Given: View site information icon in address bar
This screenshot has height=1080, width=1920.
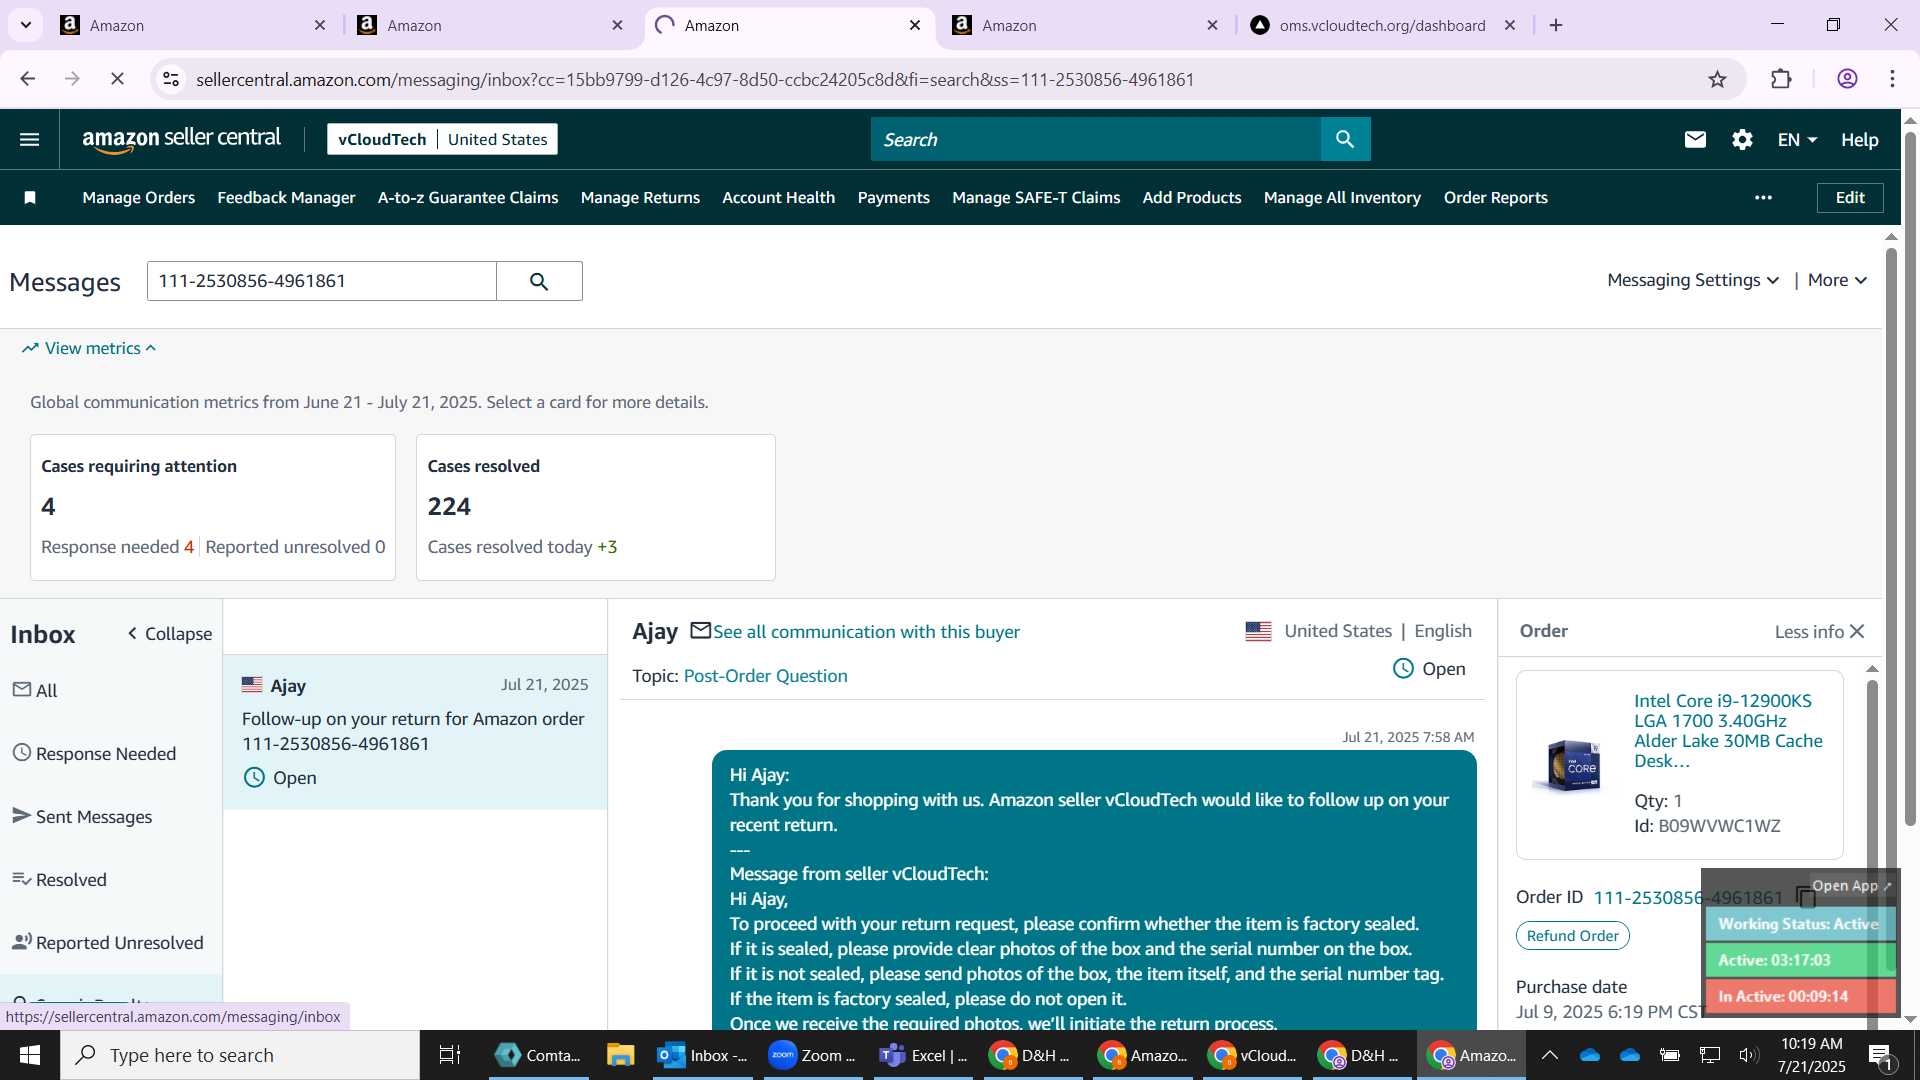Looking at the screenshot, I should pos(171,79).
